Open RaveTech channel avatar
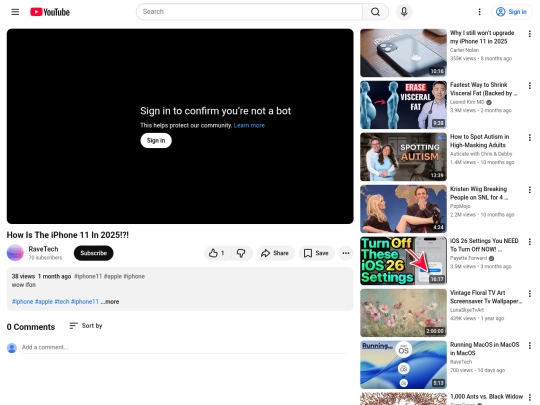This screenshot has height=405, width=540. (15, 253)
